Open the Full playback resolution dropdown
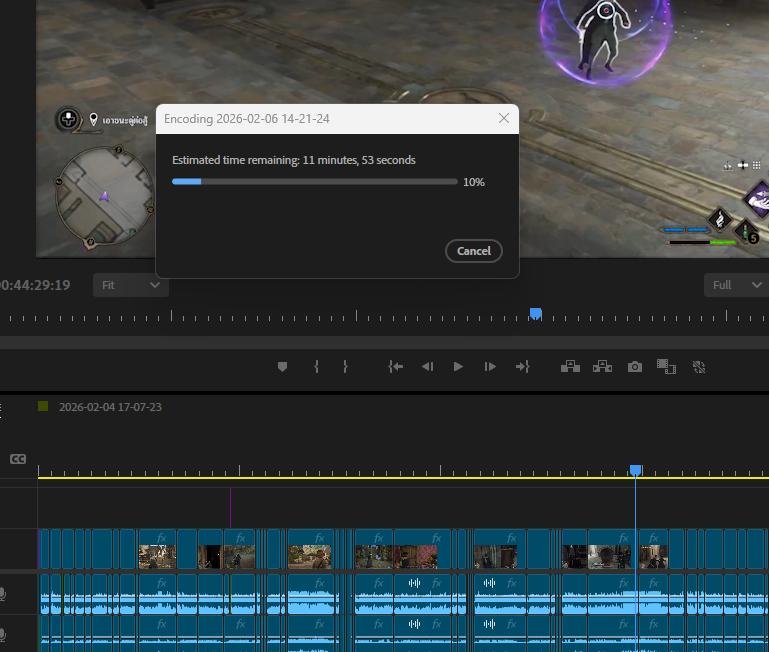Viewport: 769px width, 652px height. tap(737, 285)
